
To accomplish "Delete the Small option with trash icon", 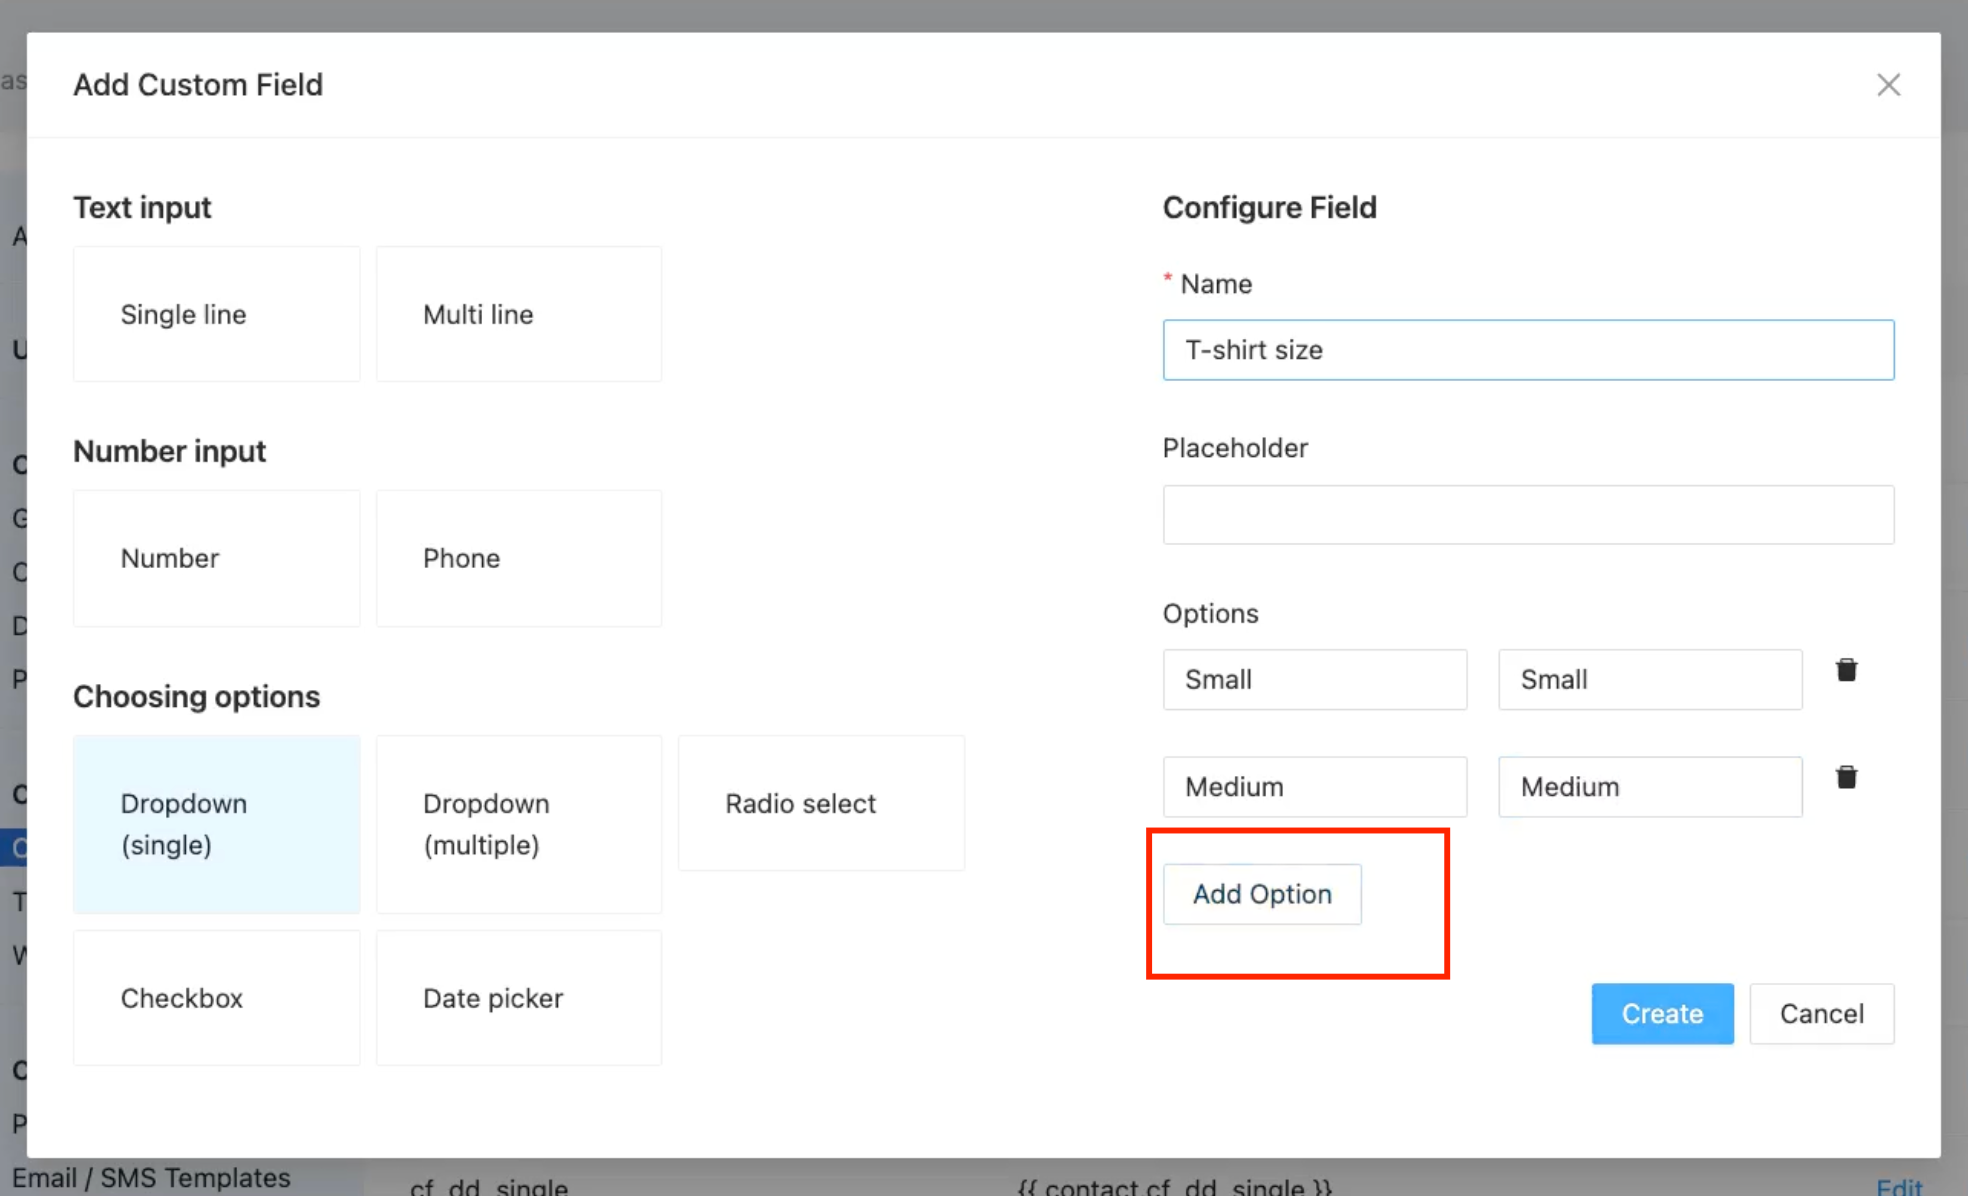I will [x=1846, y=671].
